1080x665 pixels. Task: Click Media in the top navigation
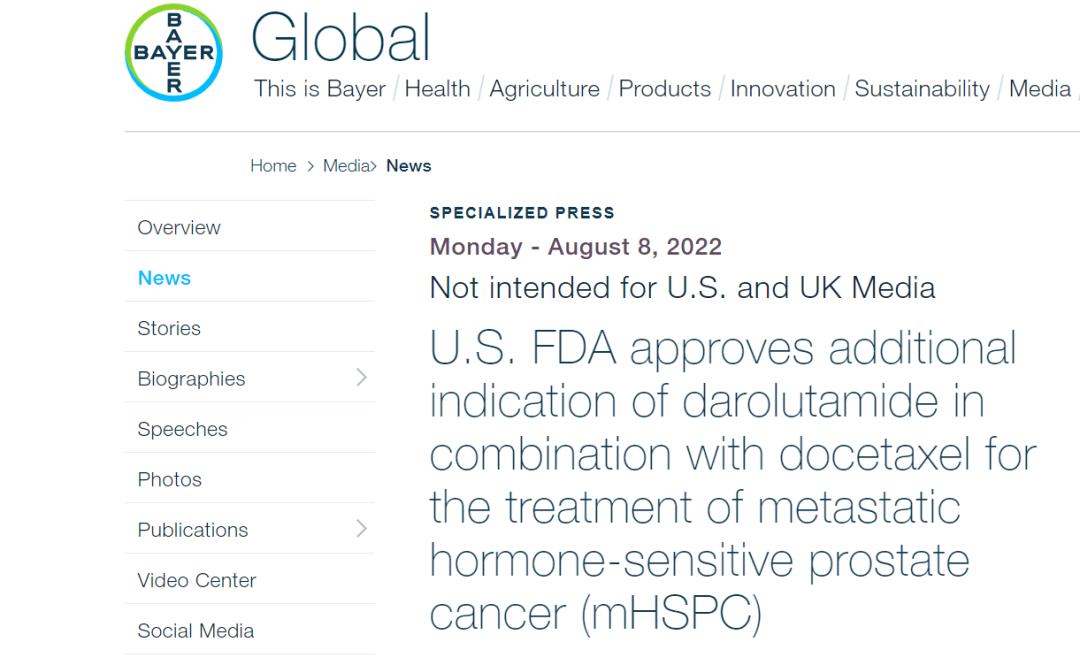coord(1039,89)
